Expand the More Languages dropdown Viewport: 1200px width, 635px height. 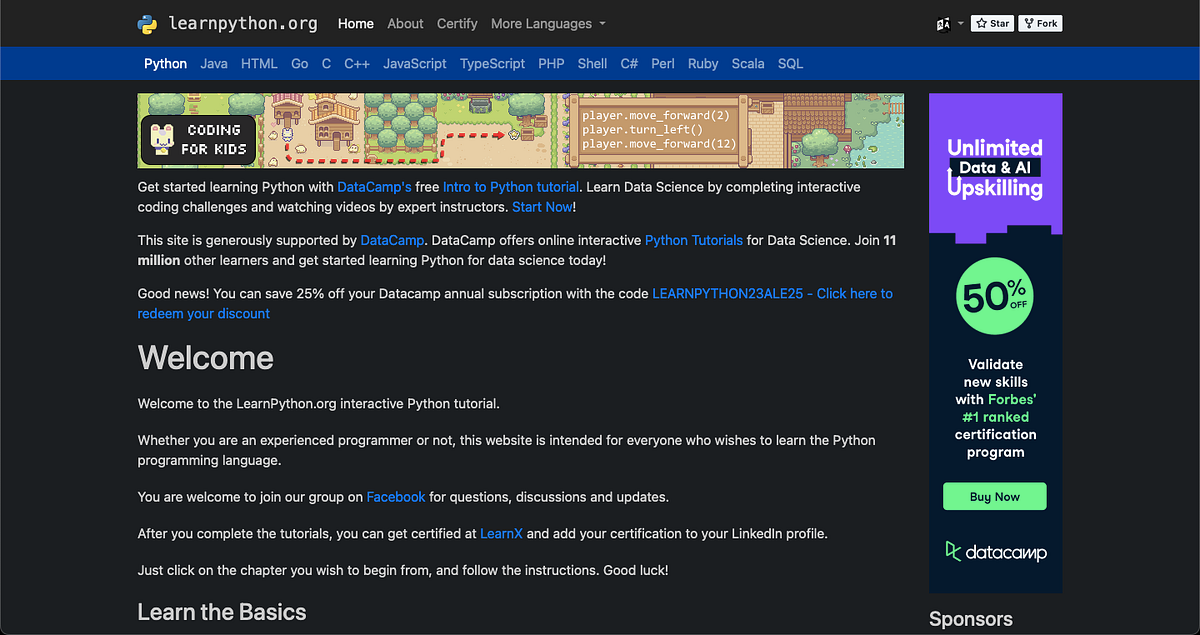548,23
